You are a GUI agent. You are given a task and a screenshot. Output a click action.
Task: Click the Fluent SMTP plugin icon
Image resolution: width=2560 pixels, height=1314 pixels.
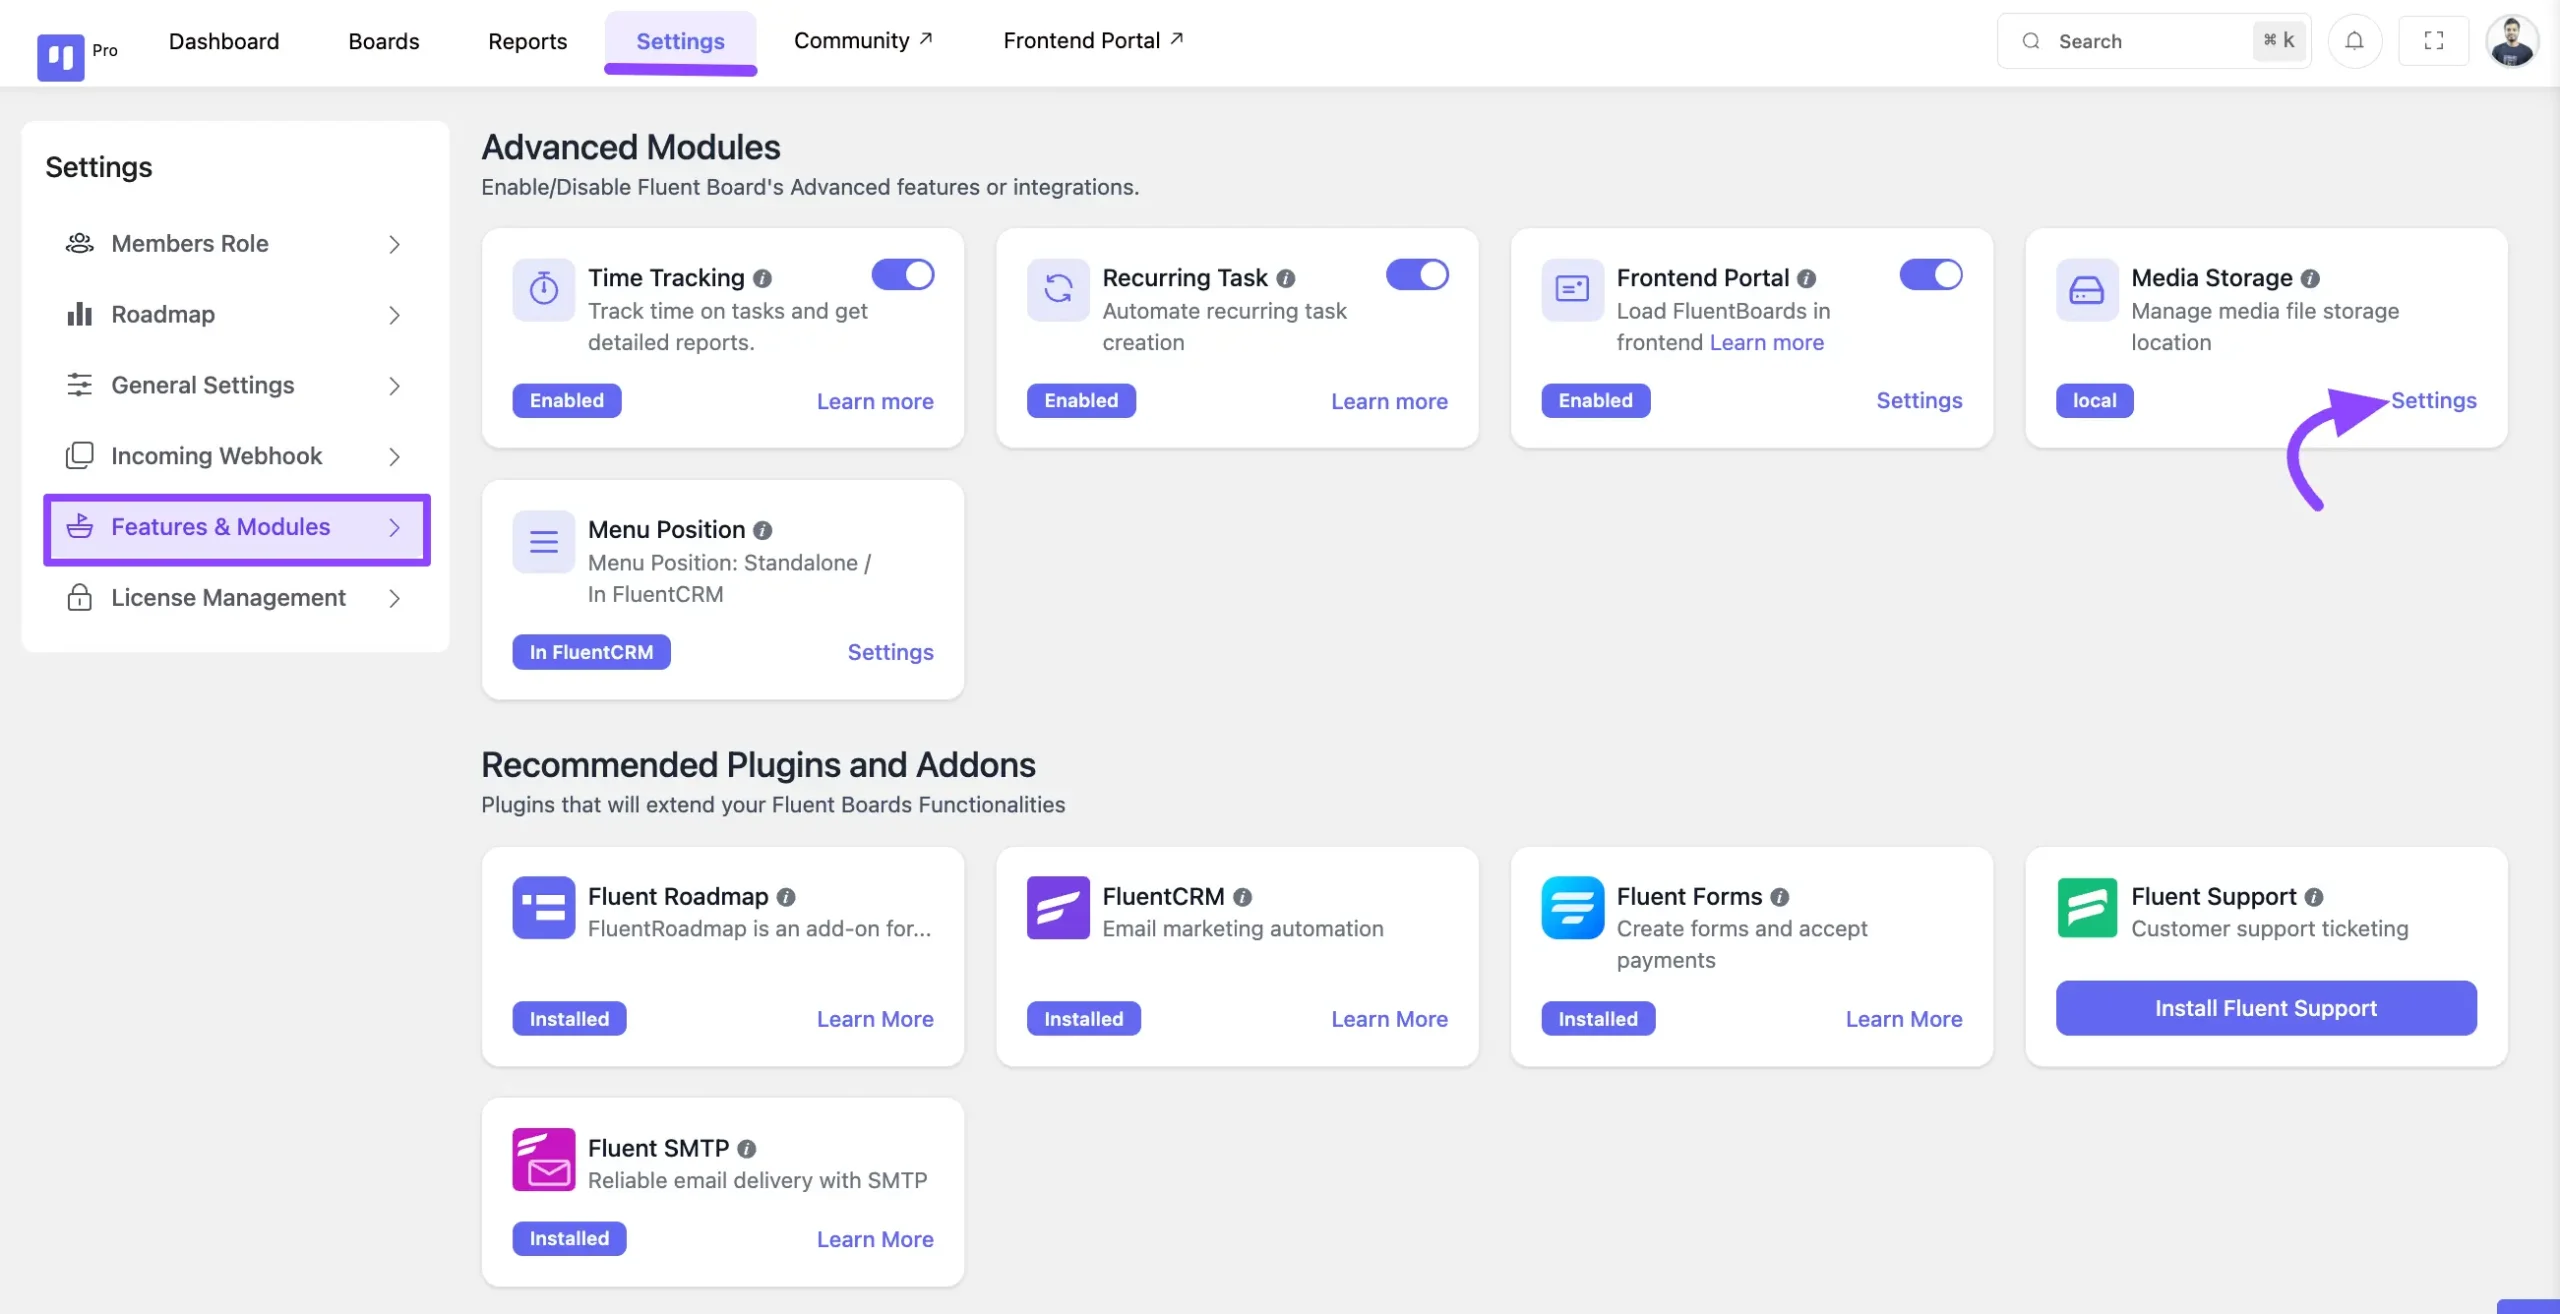click(543, 1159)
